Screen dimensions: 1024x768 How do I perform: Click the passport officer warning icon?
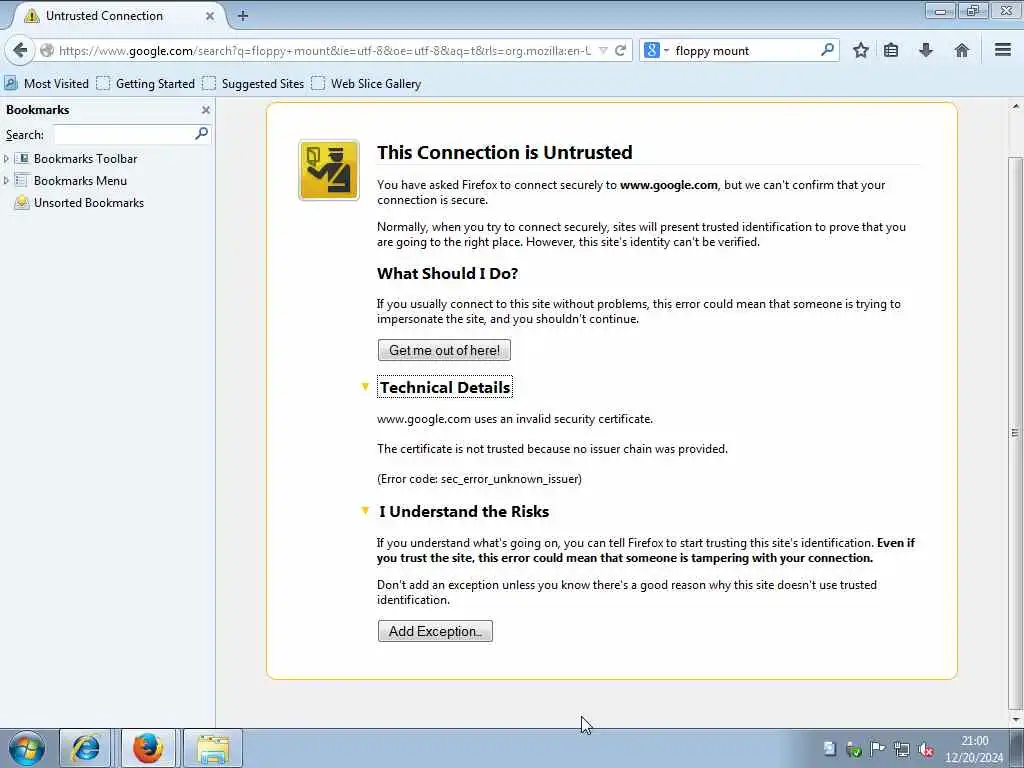click(329, 170)
